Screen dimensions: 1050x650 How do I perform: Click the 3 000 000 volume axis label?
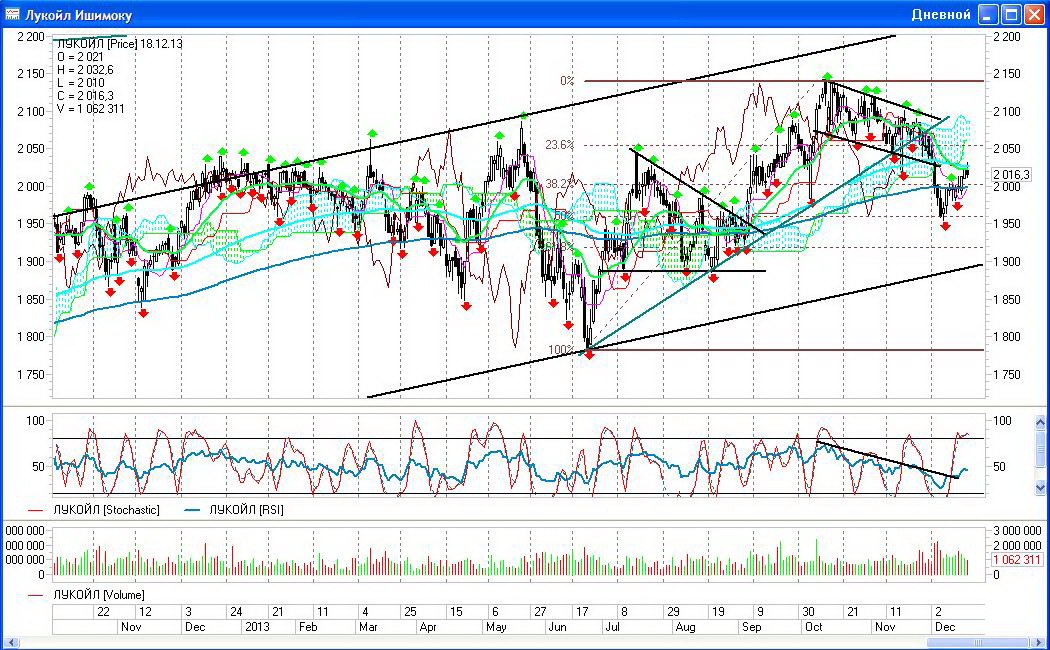tap(1017, 531)
